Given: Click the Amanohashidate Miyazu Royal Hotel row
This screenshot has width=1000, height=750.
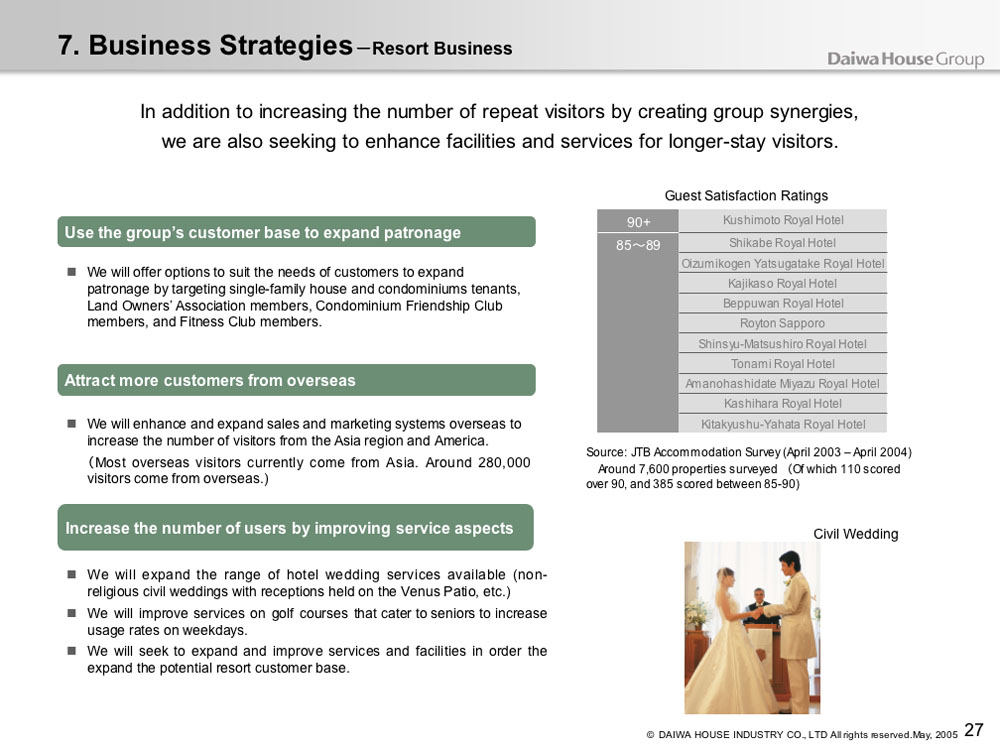Looking at the screenshot, I should click(x=783, y=384).
